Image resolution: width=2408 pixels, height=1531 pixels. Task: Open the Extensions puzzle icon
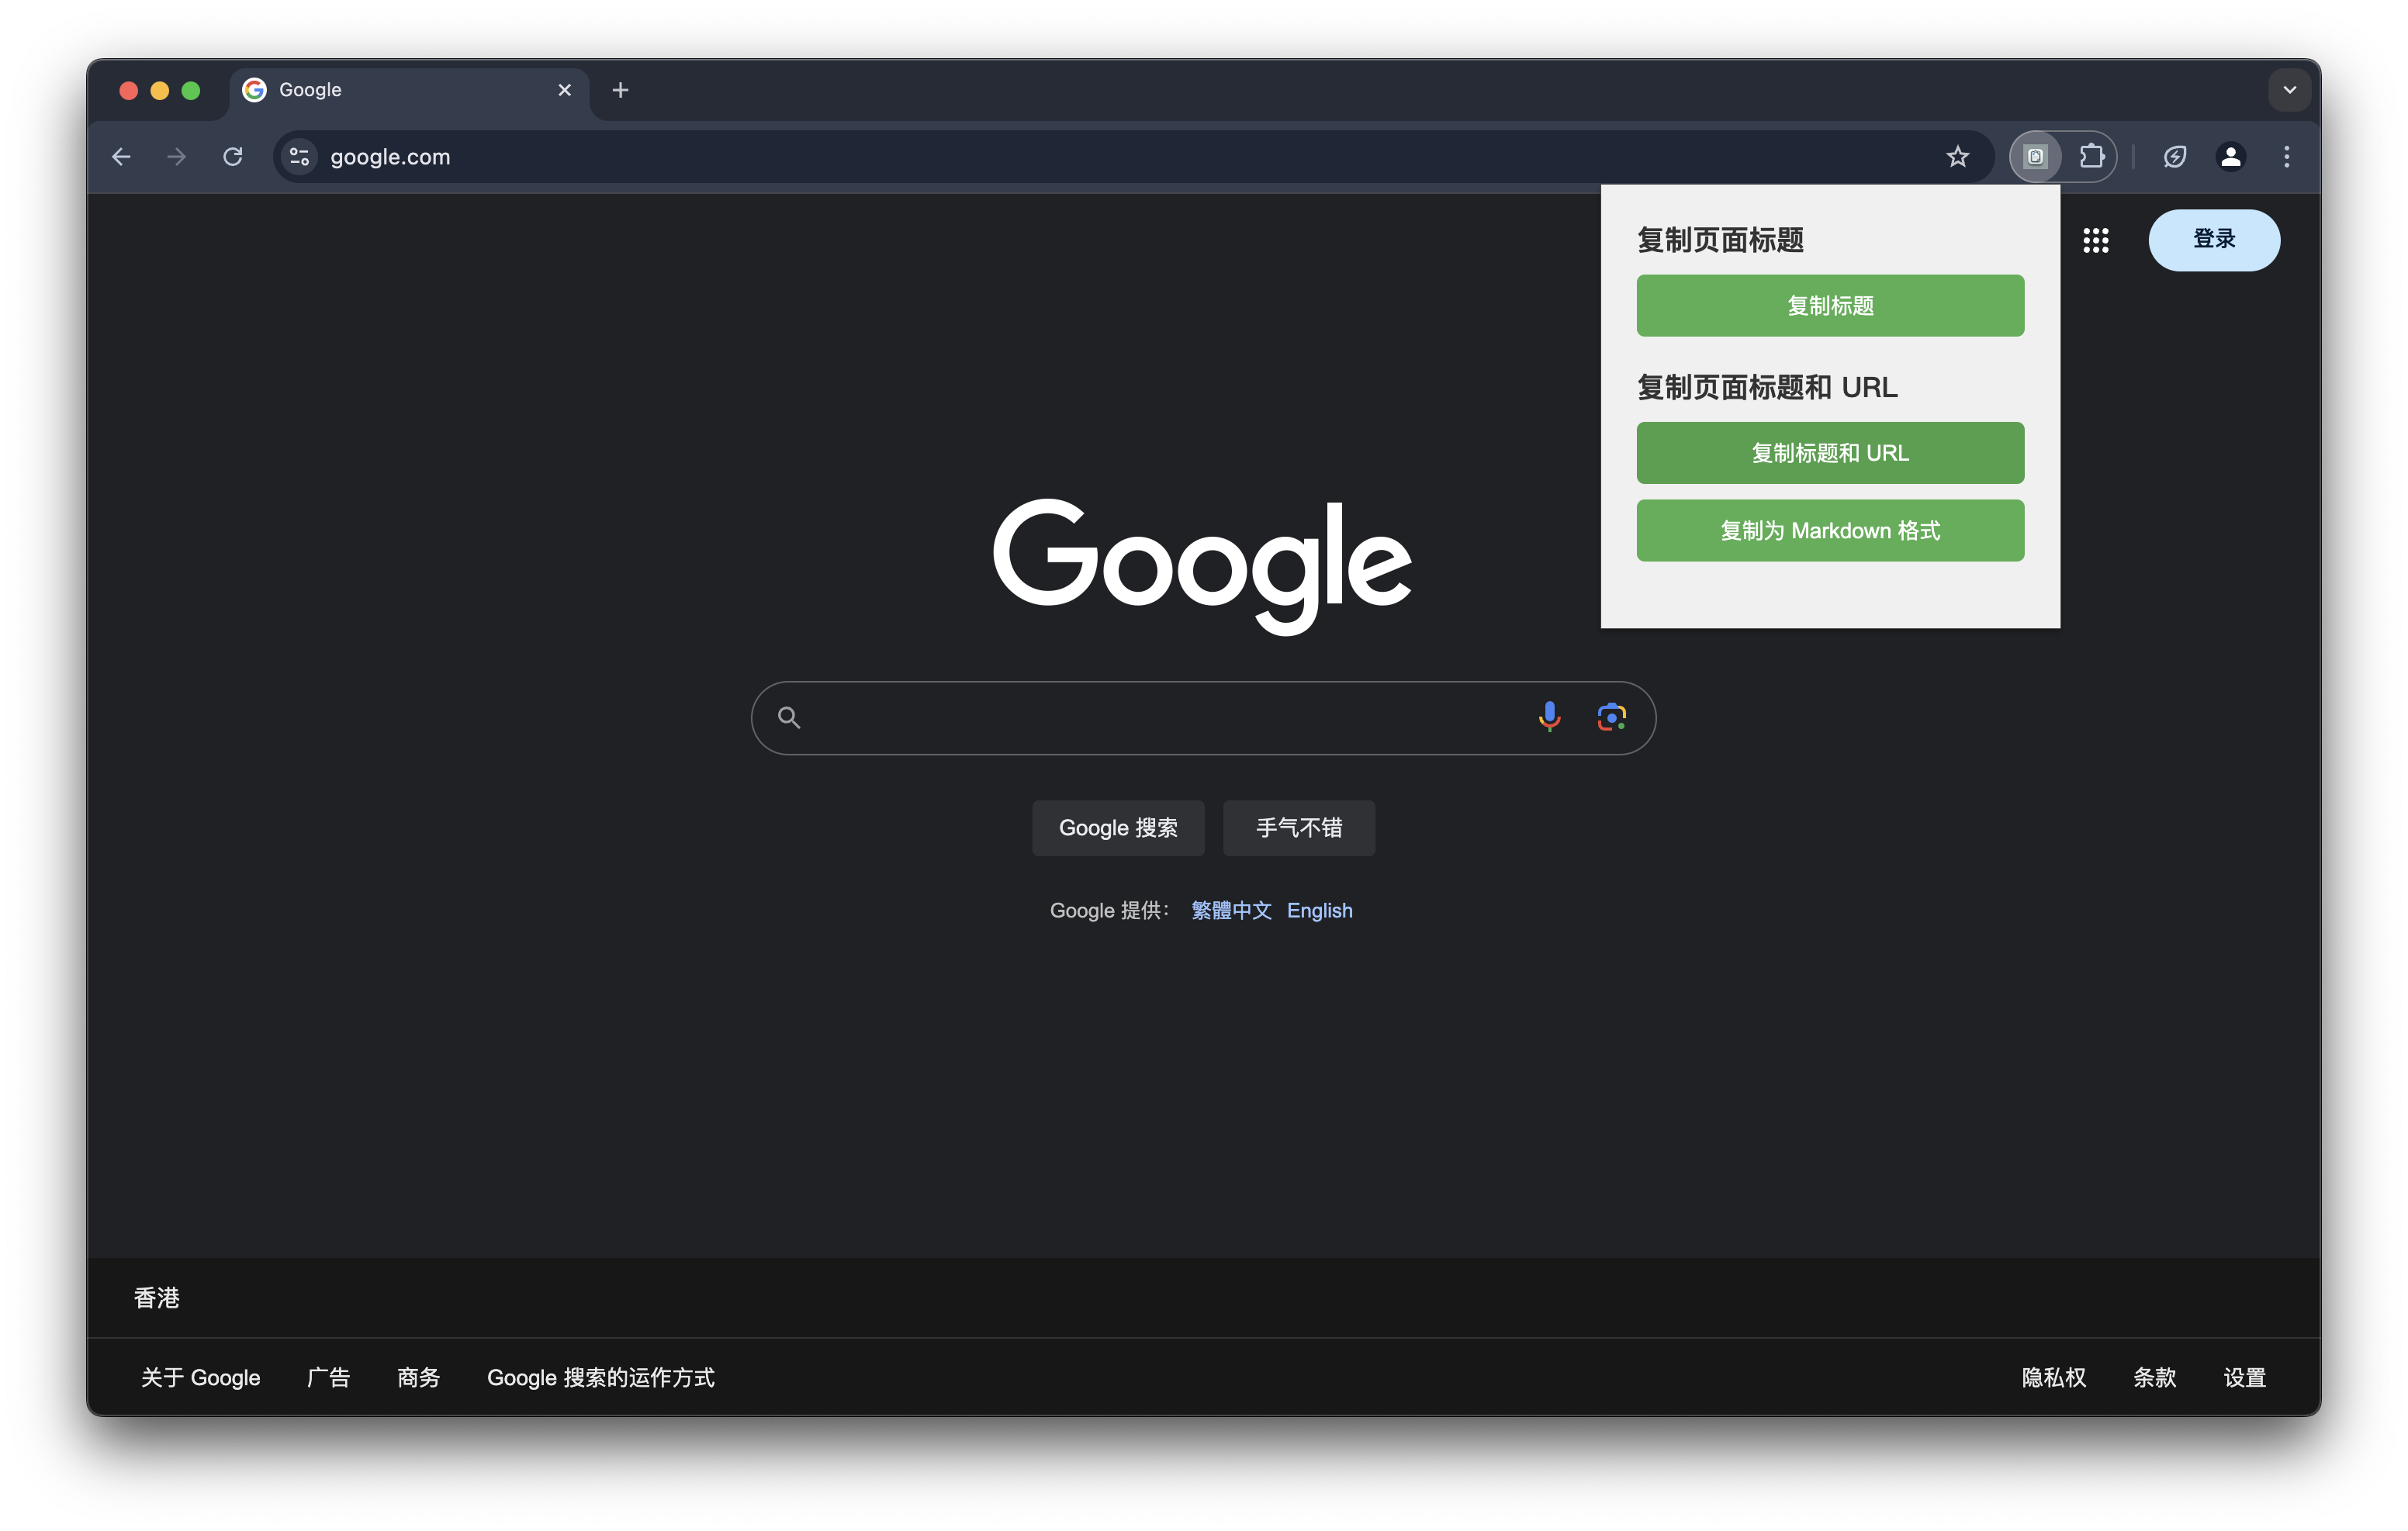pyautogui.click(x=2091, y=157)
